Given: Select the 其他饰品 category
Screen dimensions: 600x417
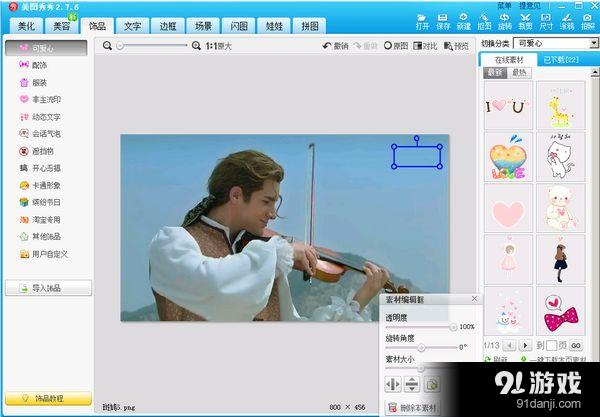Looking at the screenshot, I should point(40,236).
